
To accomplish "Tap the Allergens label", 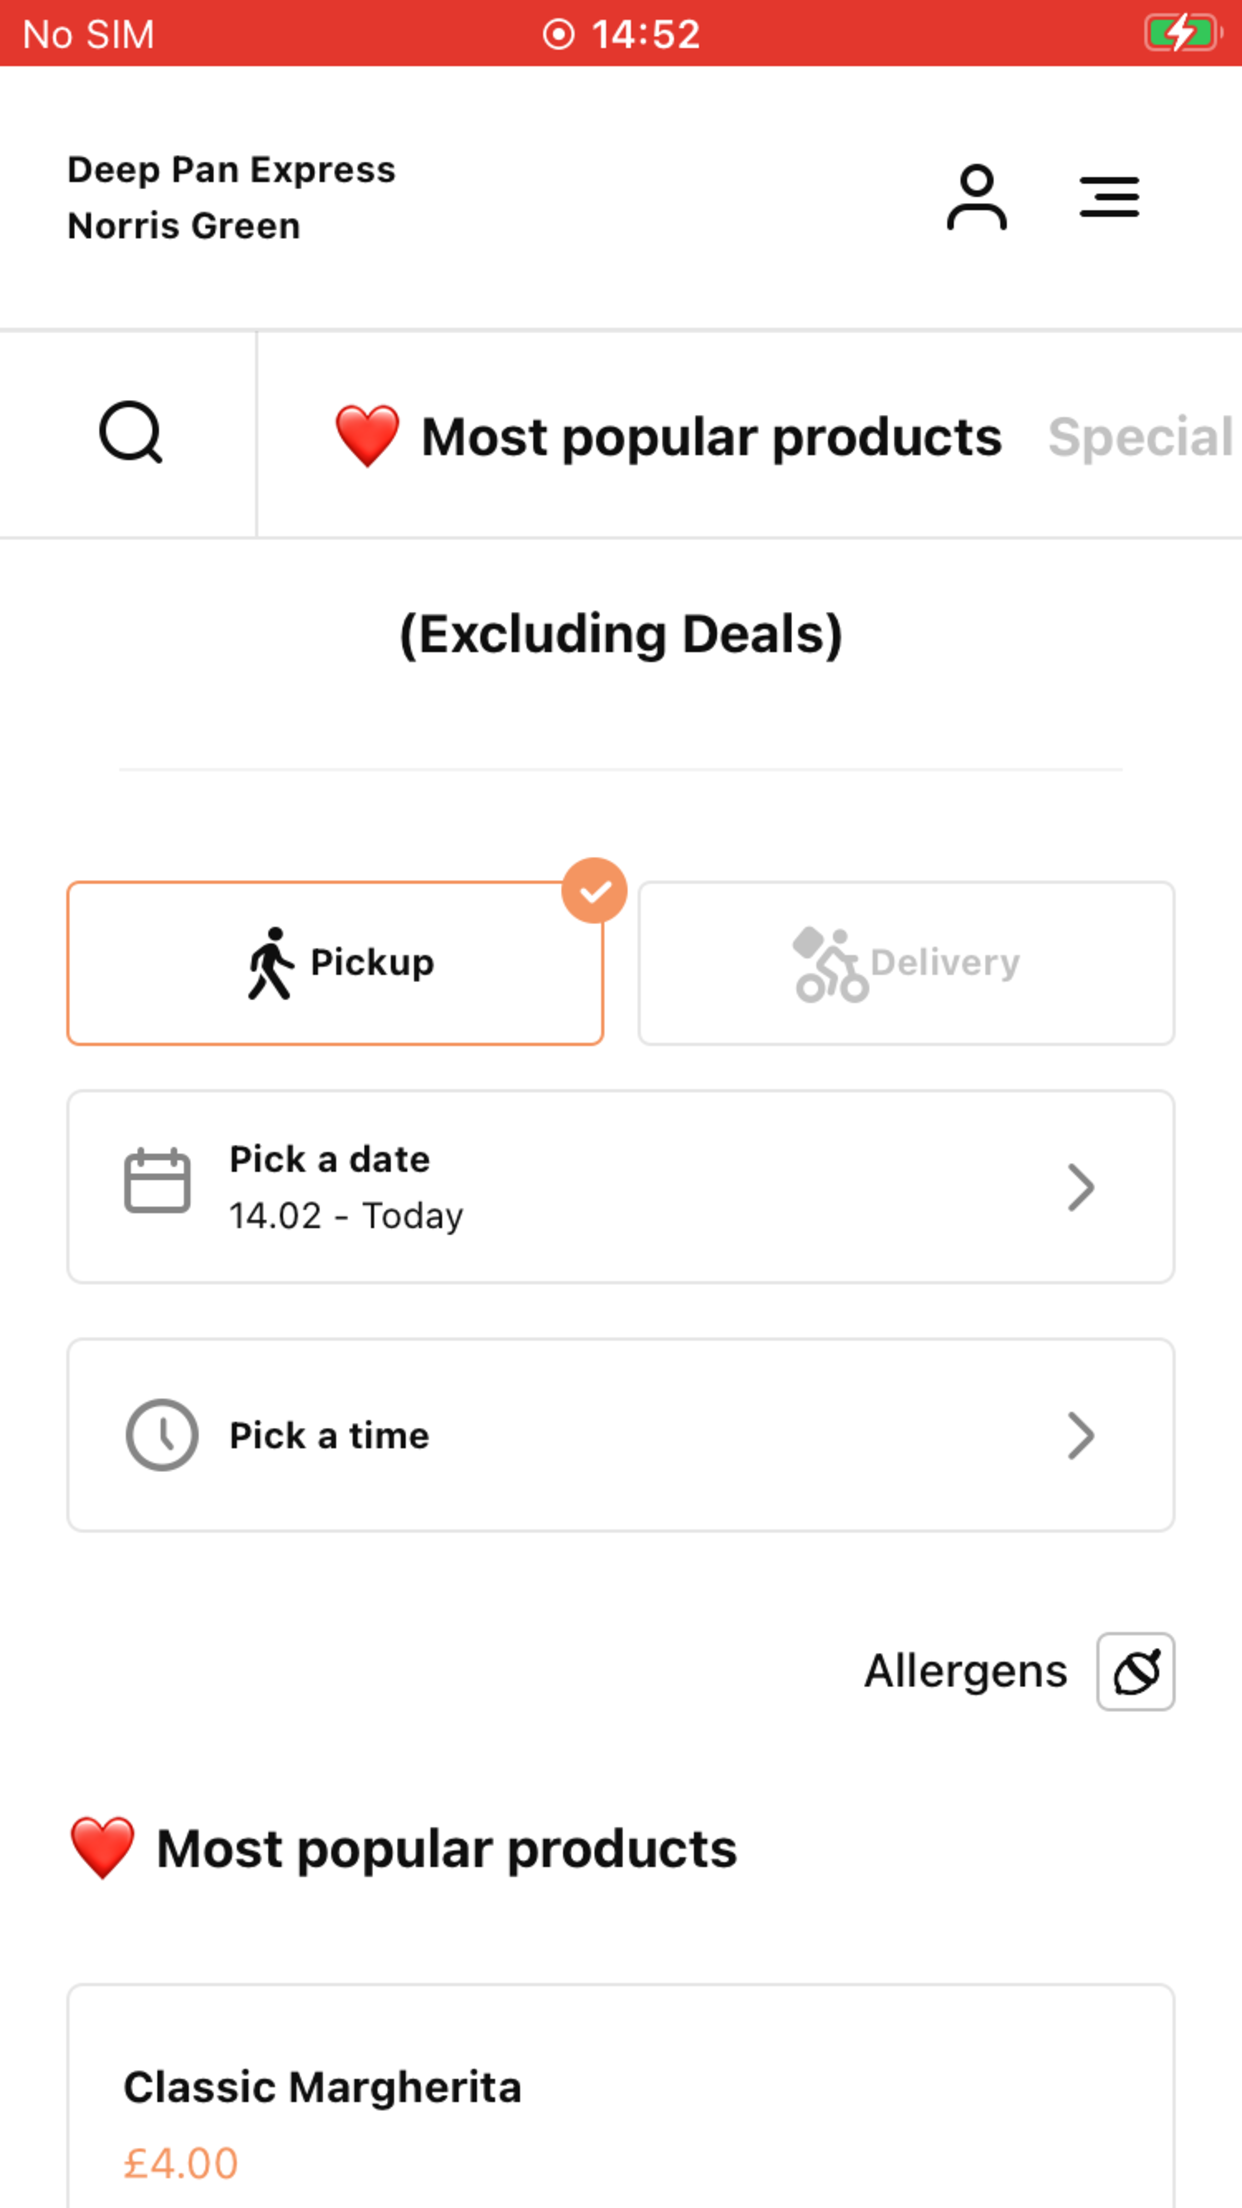I will click(966, 1671).
